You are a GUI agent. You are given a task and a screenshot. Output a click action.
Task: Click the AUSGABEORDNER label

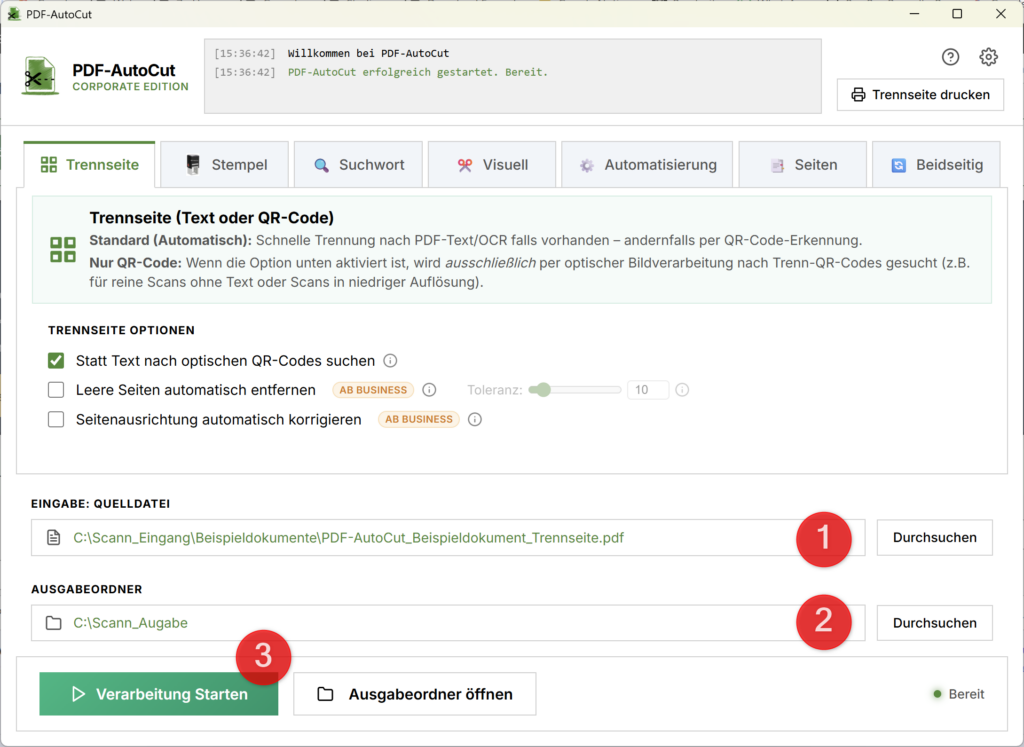(87, 590)
